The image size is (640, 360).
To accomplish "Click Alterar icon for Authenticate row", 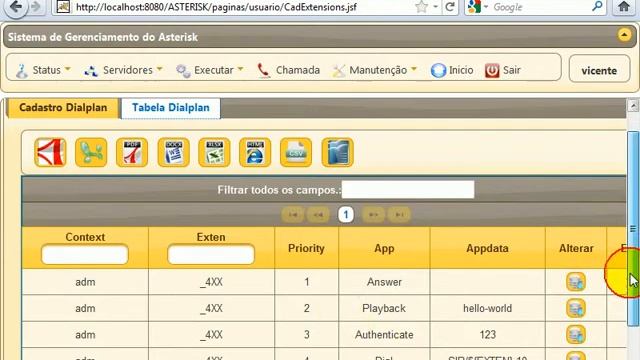I will [576, 335].
